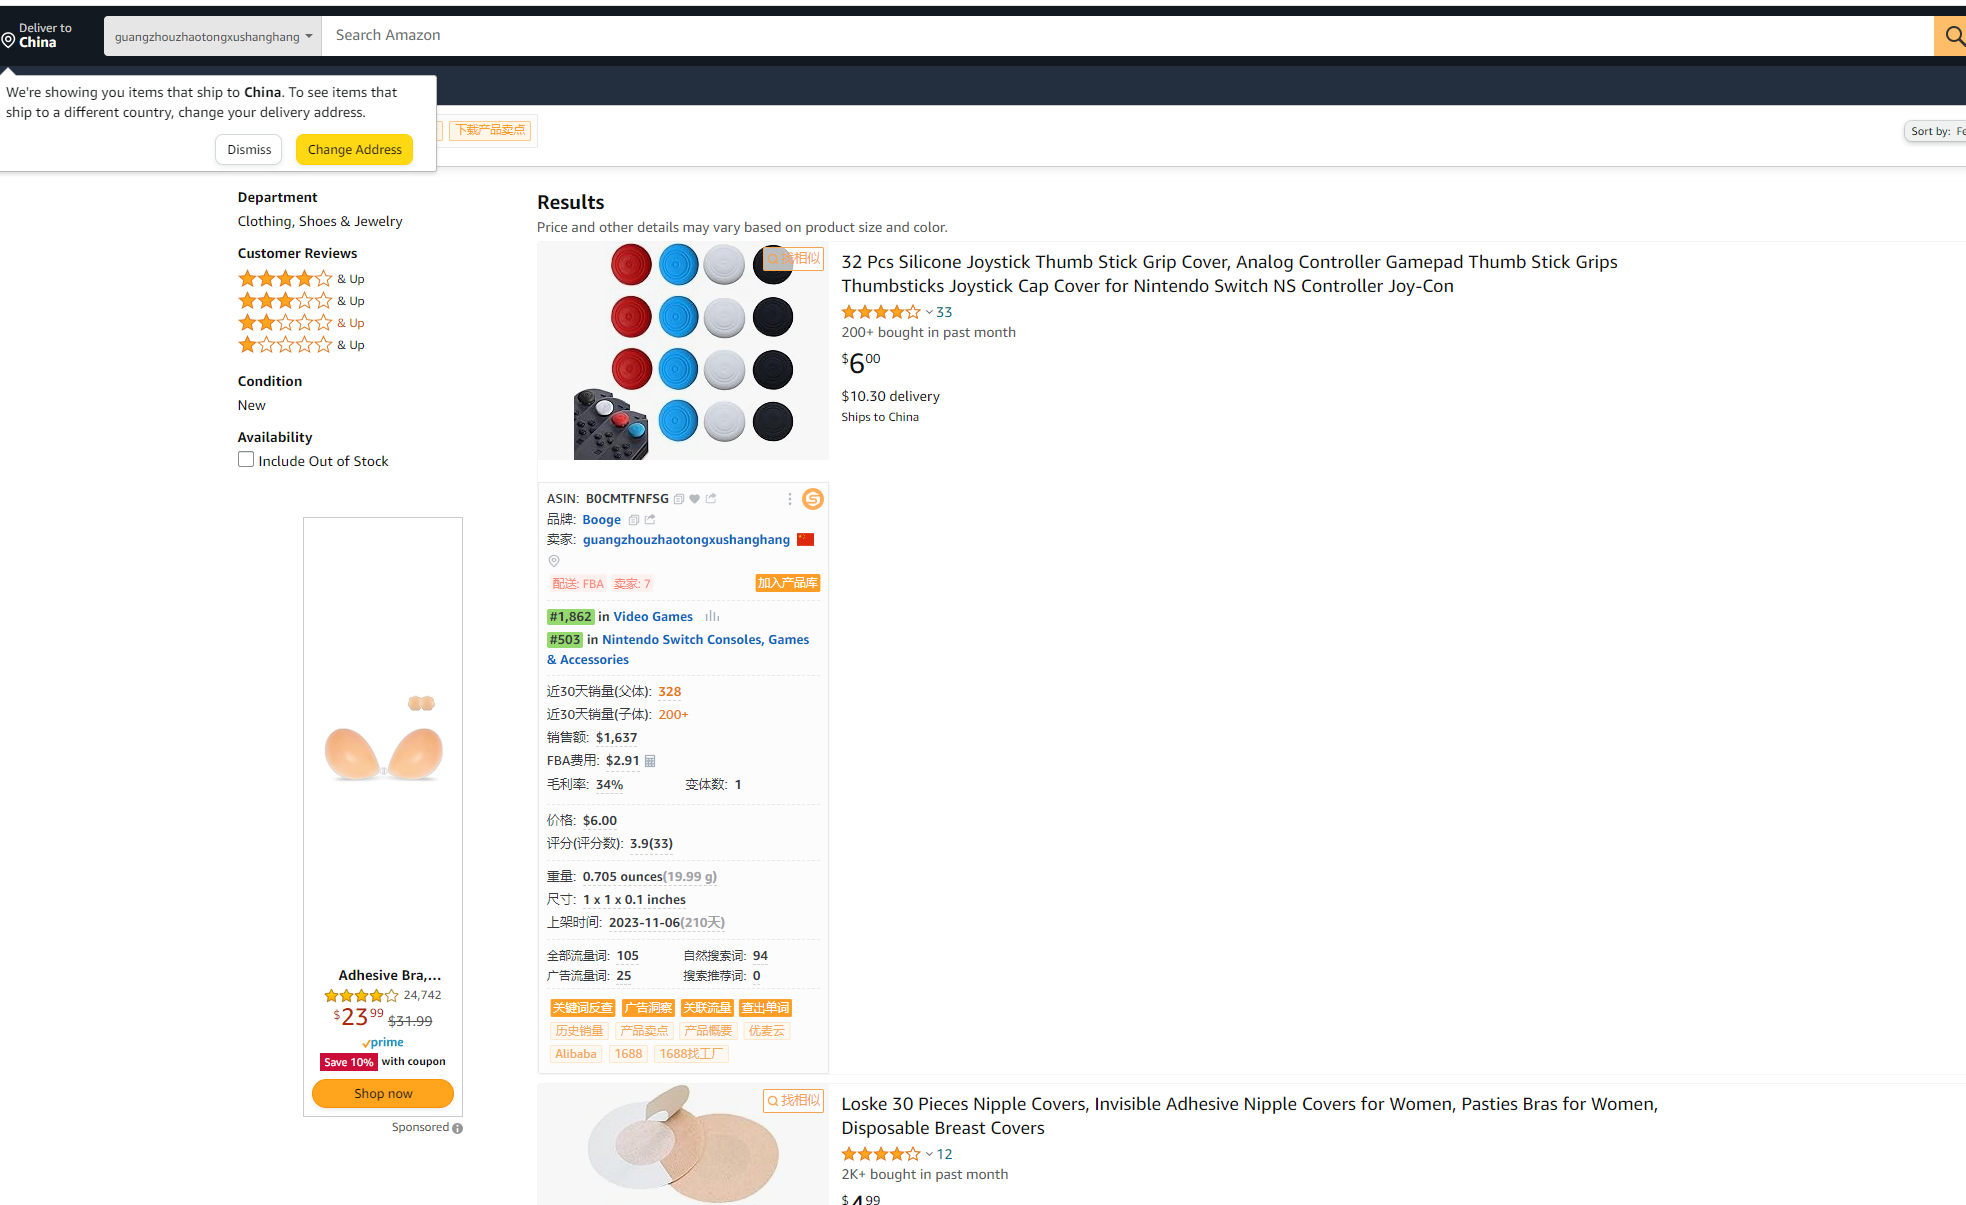The width and height of the screenshot is (1966, 1205).
Task: Click the orange SellerSprite logo icon
Action: click(813, 499)
